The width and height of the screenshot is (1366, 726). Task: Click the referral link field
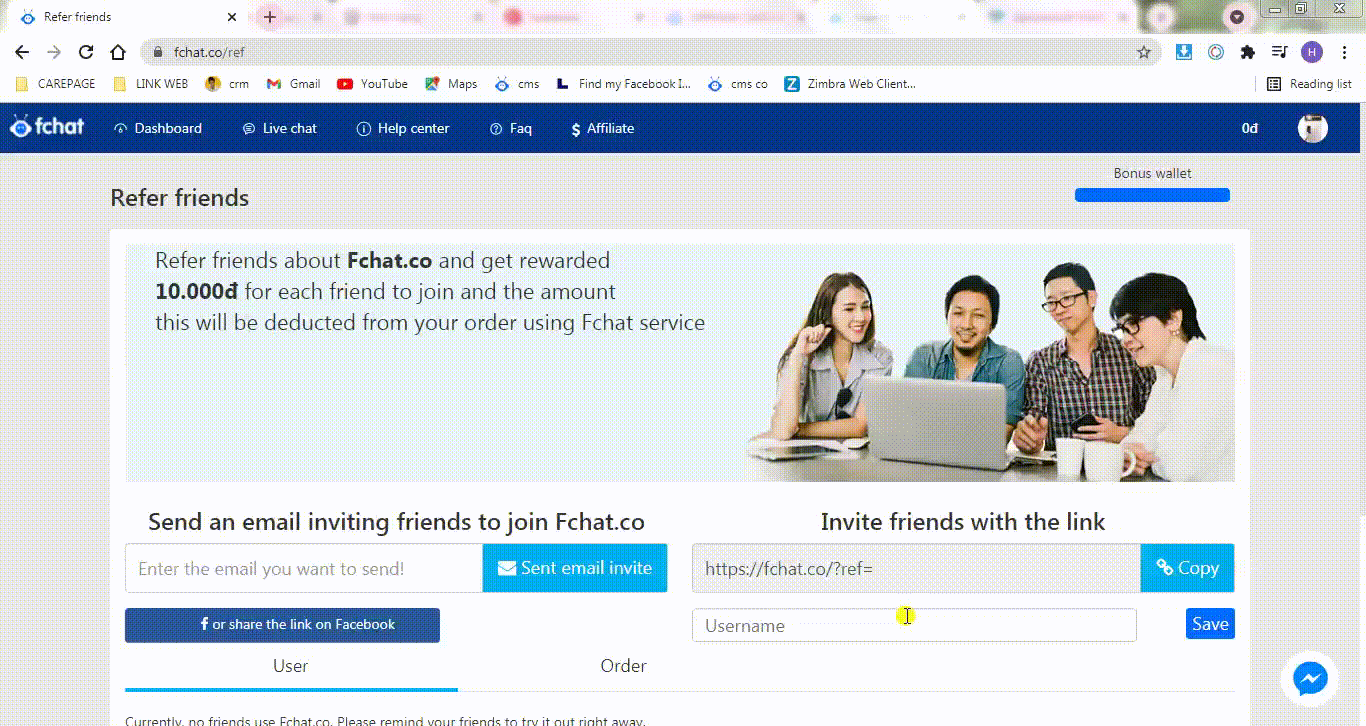916,568
